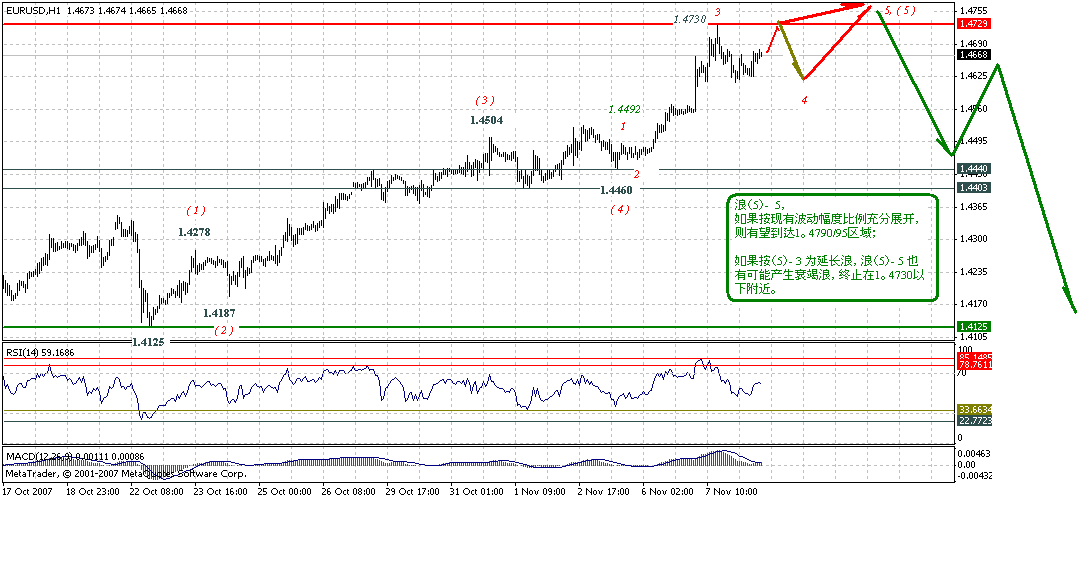Click the 1.4495 price axis value
The width and height of the screenshot is (1080, 565).
[974, 141]
